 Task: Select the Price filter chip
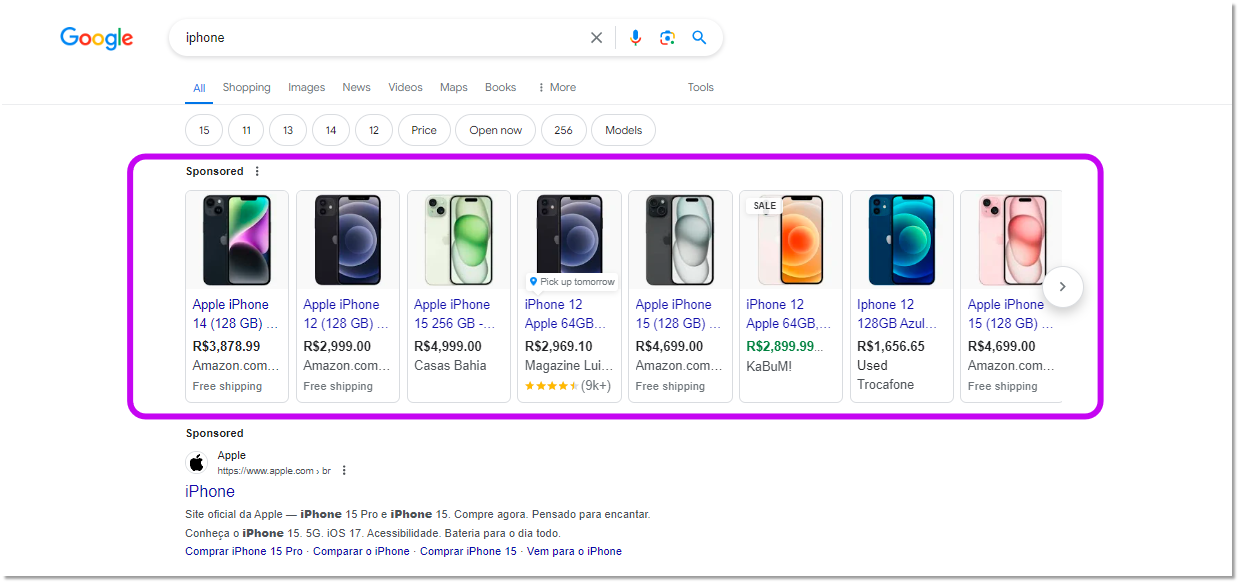pyautogui.click(x=424, y=130)
